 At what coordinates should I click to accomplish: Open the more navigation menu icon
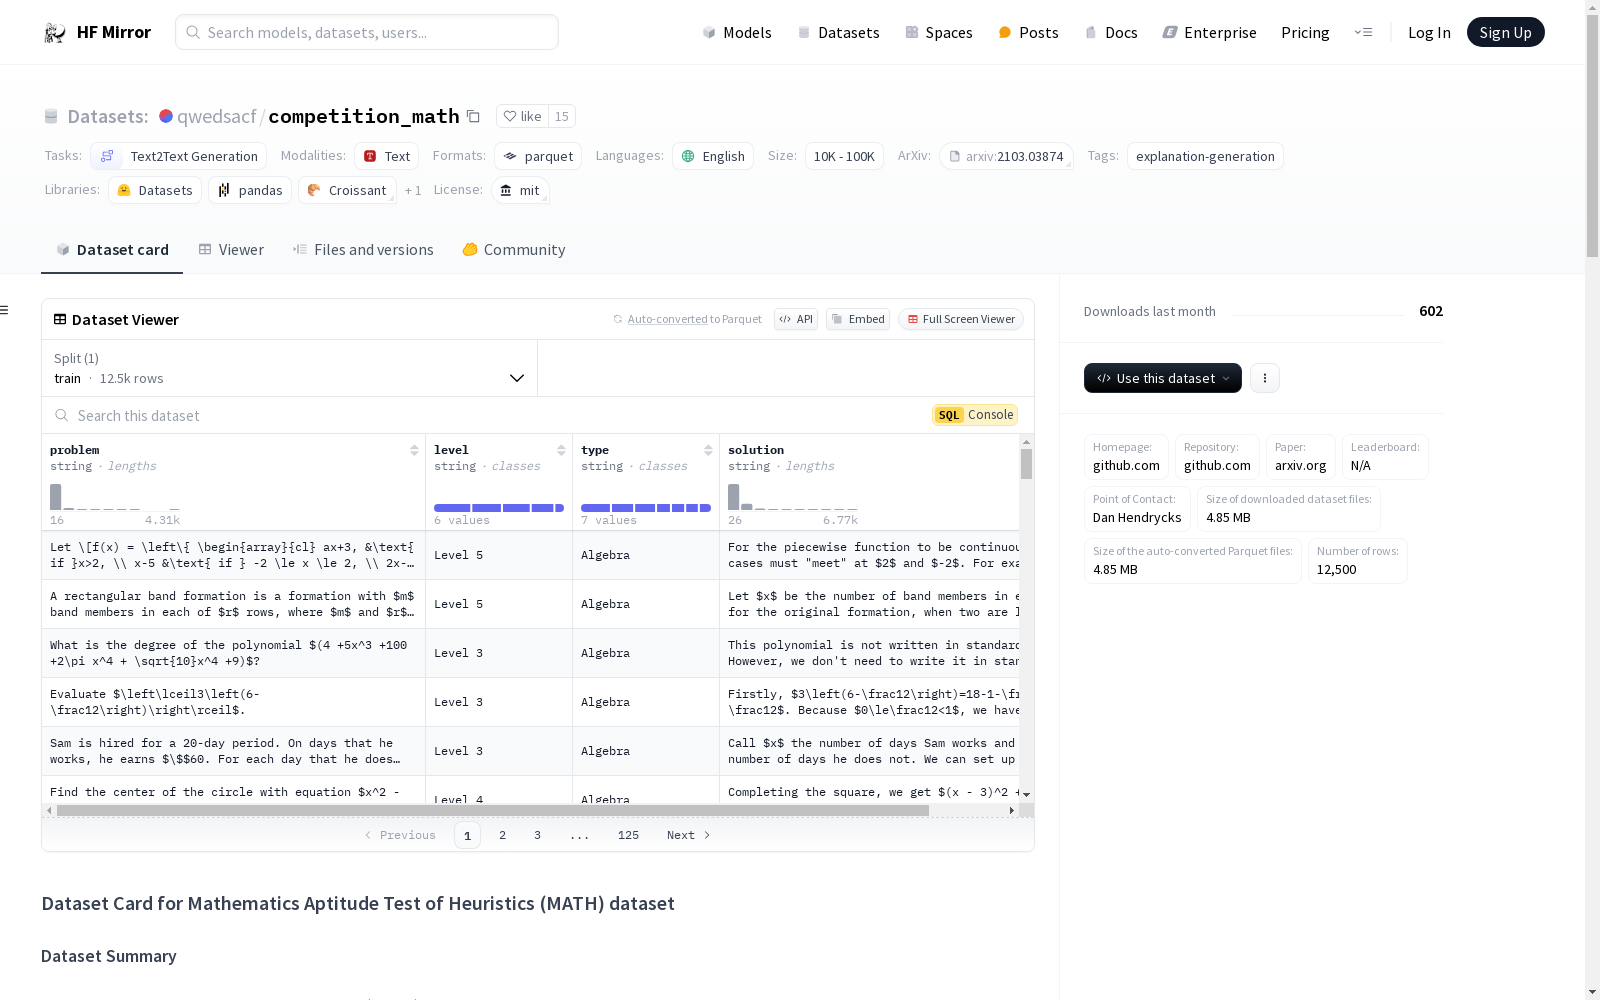[x=1363, y=32]
